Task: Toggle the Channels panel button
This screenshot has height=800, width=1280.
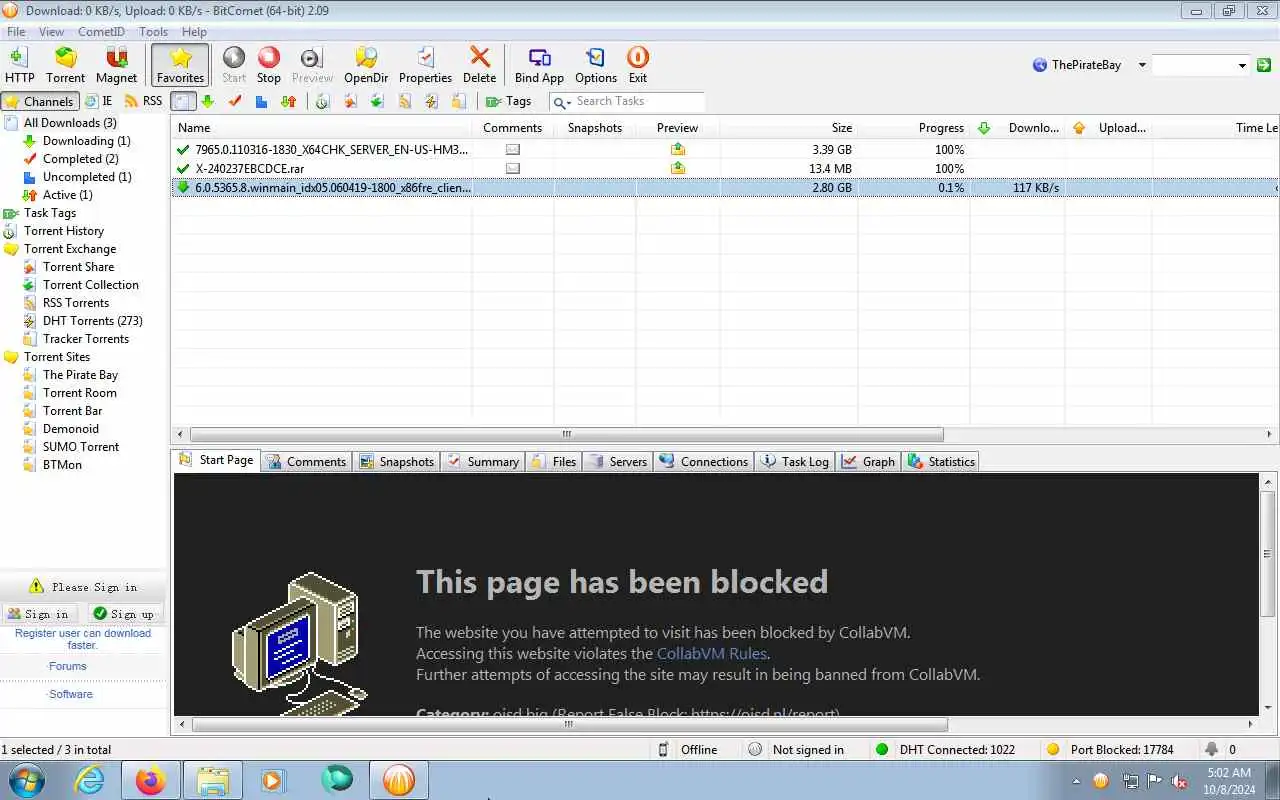Action: point(39,101)
